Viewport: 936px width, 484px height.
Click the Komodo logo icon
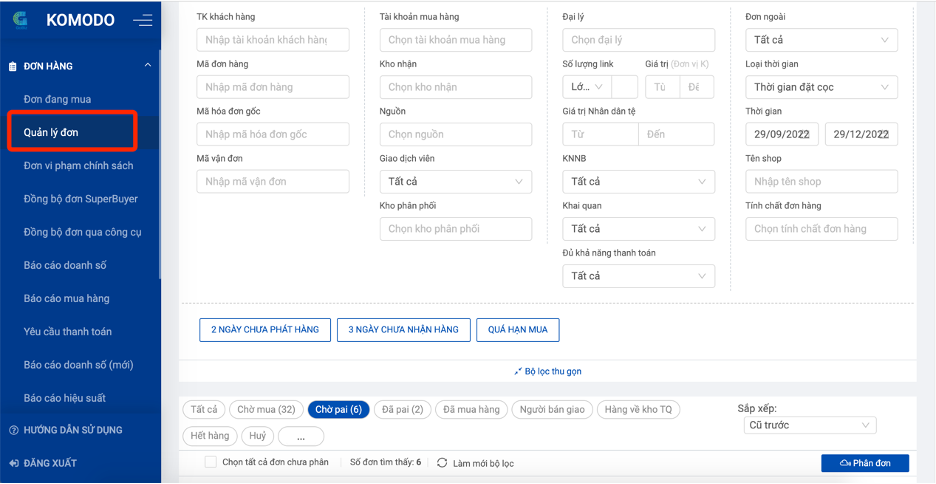(21, 20)
